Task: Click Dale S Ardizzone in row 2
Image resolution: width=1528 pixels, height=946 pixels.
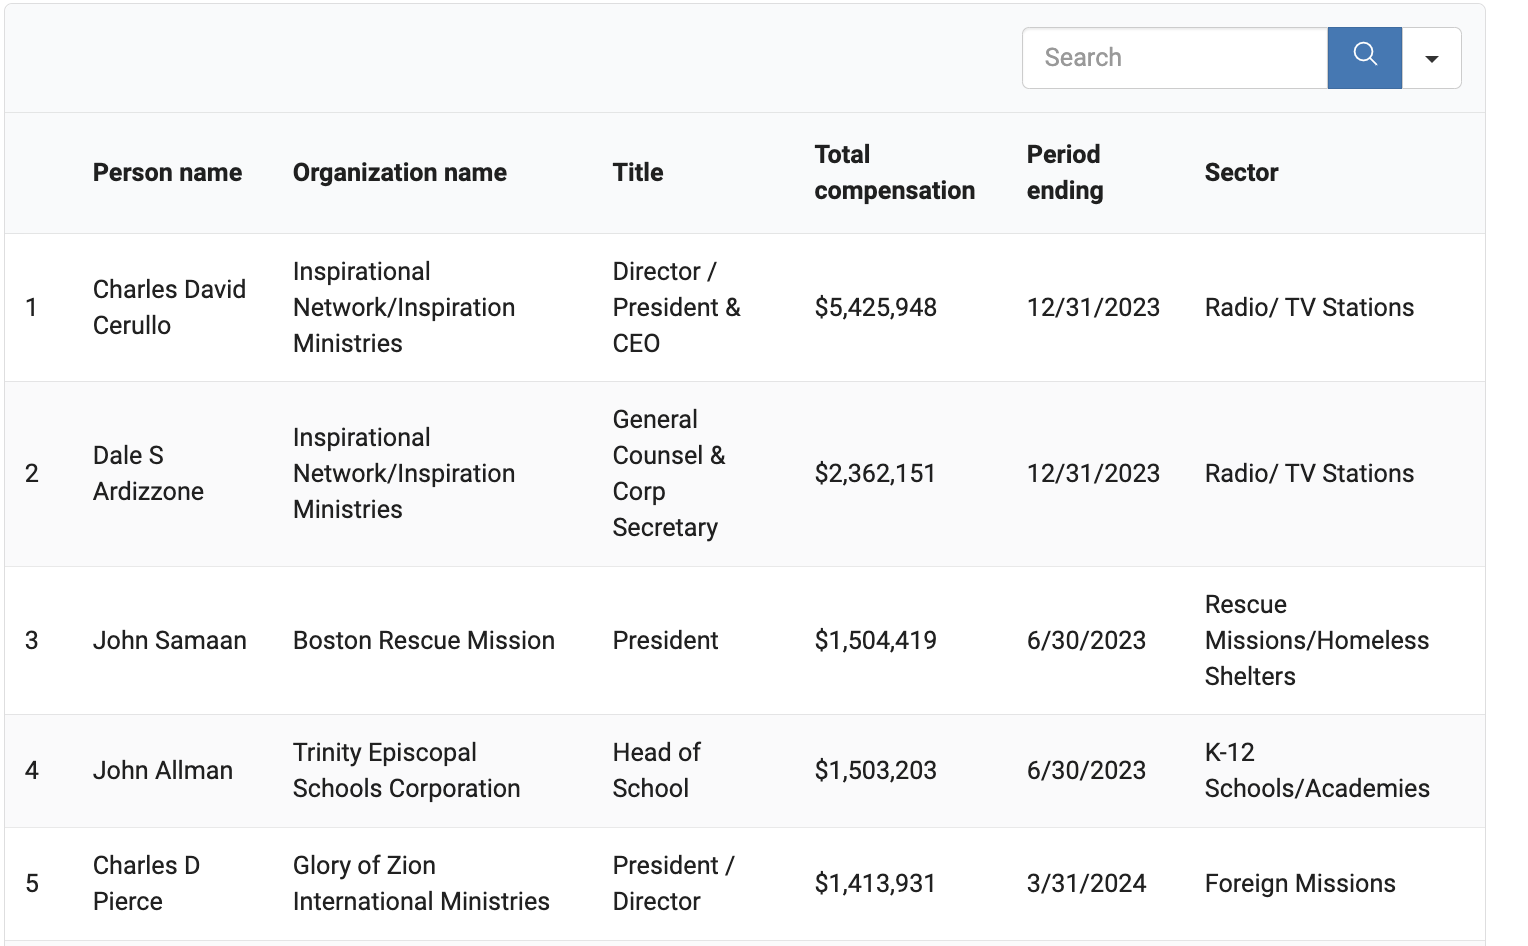Action: point(148,473)
